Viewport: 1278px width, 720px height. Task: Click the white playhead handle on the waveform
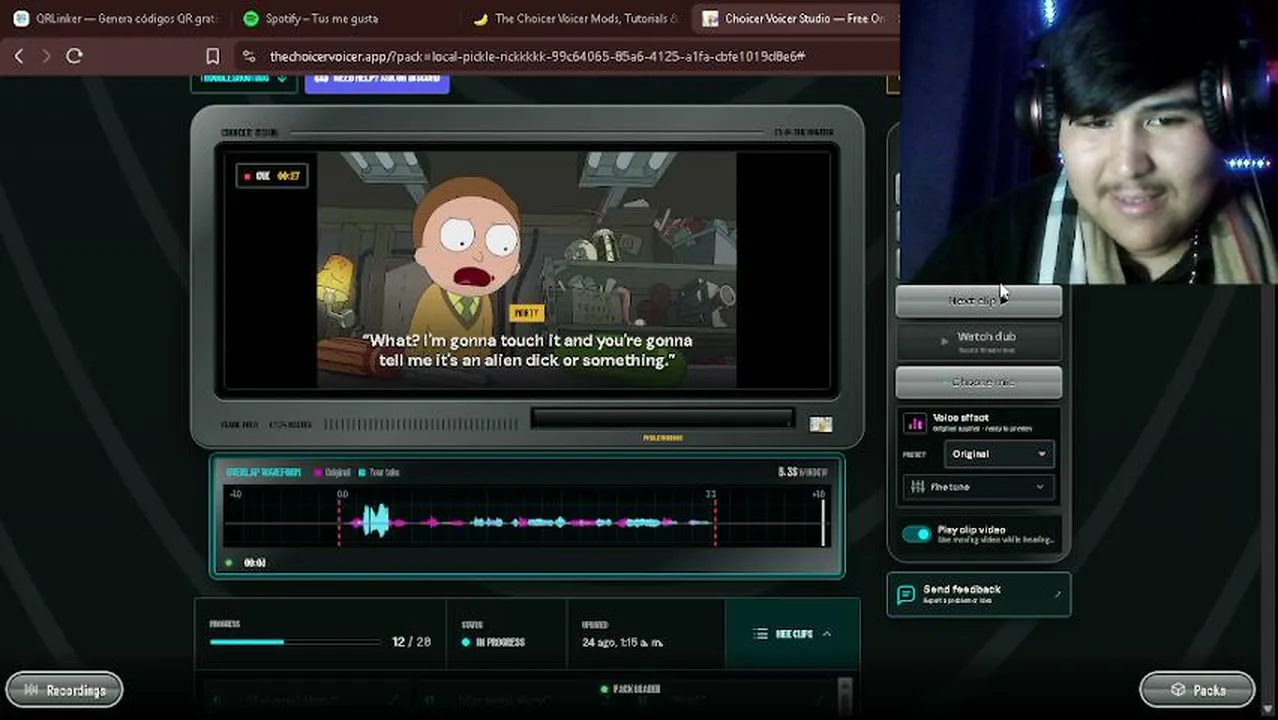823,521
